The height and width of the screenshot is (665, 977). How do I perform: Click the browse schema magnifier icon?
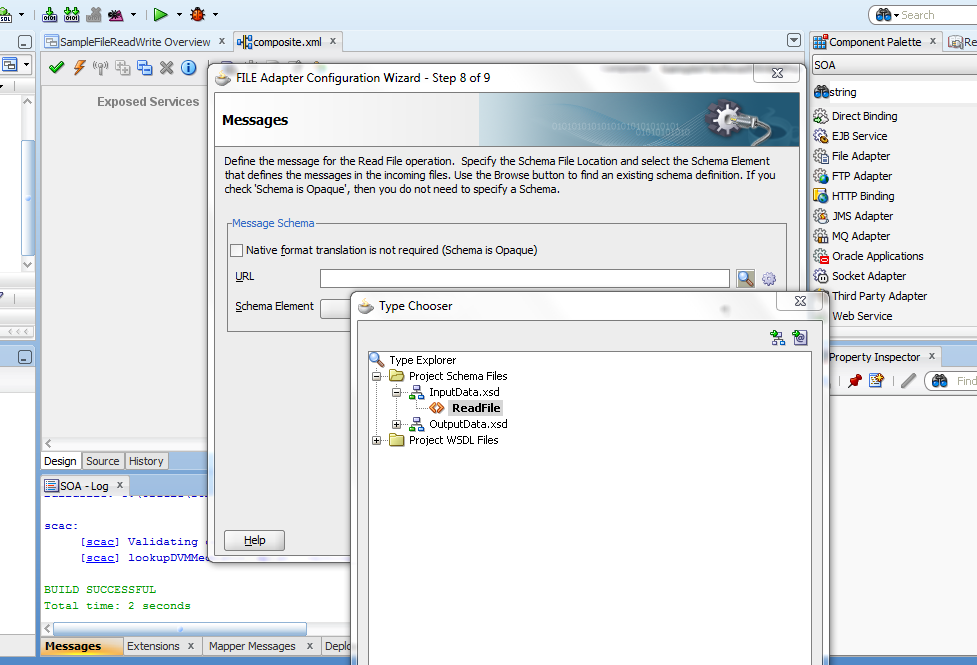coord(746,279)
